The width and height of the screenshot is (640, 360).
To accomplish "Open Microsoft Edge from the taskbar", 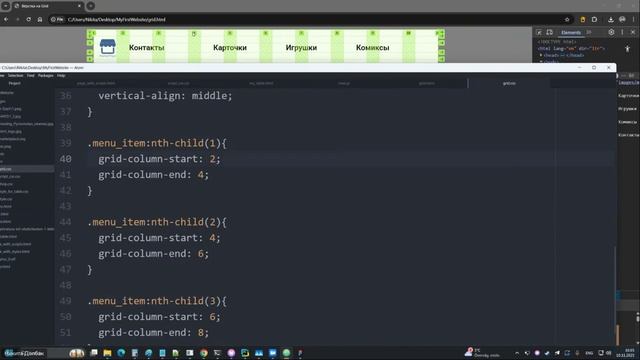I will [121, 353].
